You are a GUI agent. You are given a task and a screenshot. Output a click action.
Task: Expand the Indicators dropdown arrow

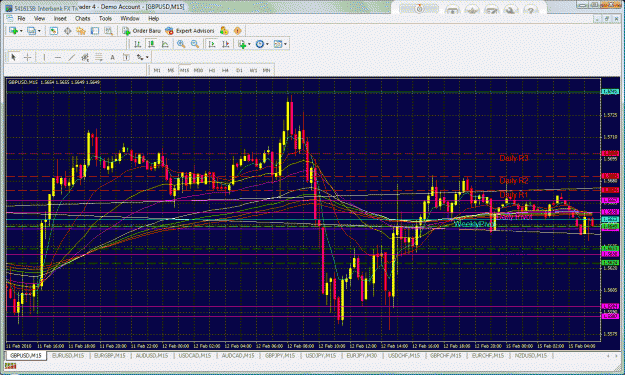coord(249,44)
